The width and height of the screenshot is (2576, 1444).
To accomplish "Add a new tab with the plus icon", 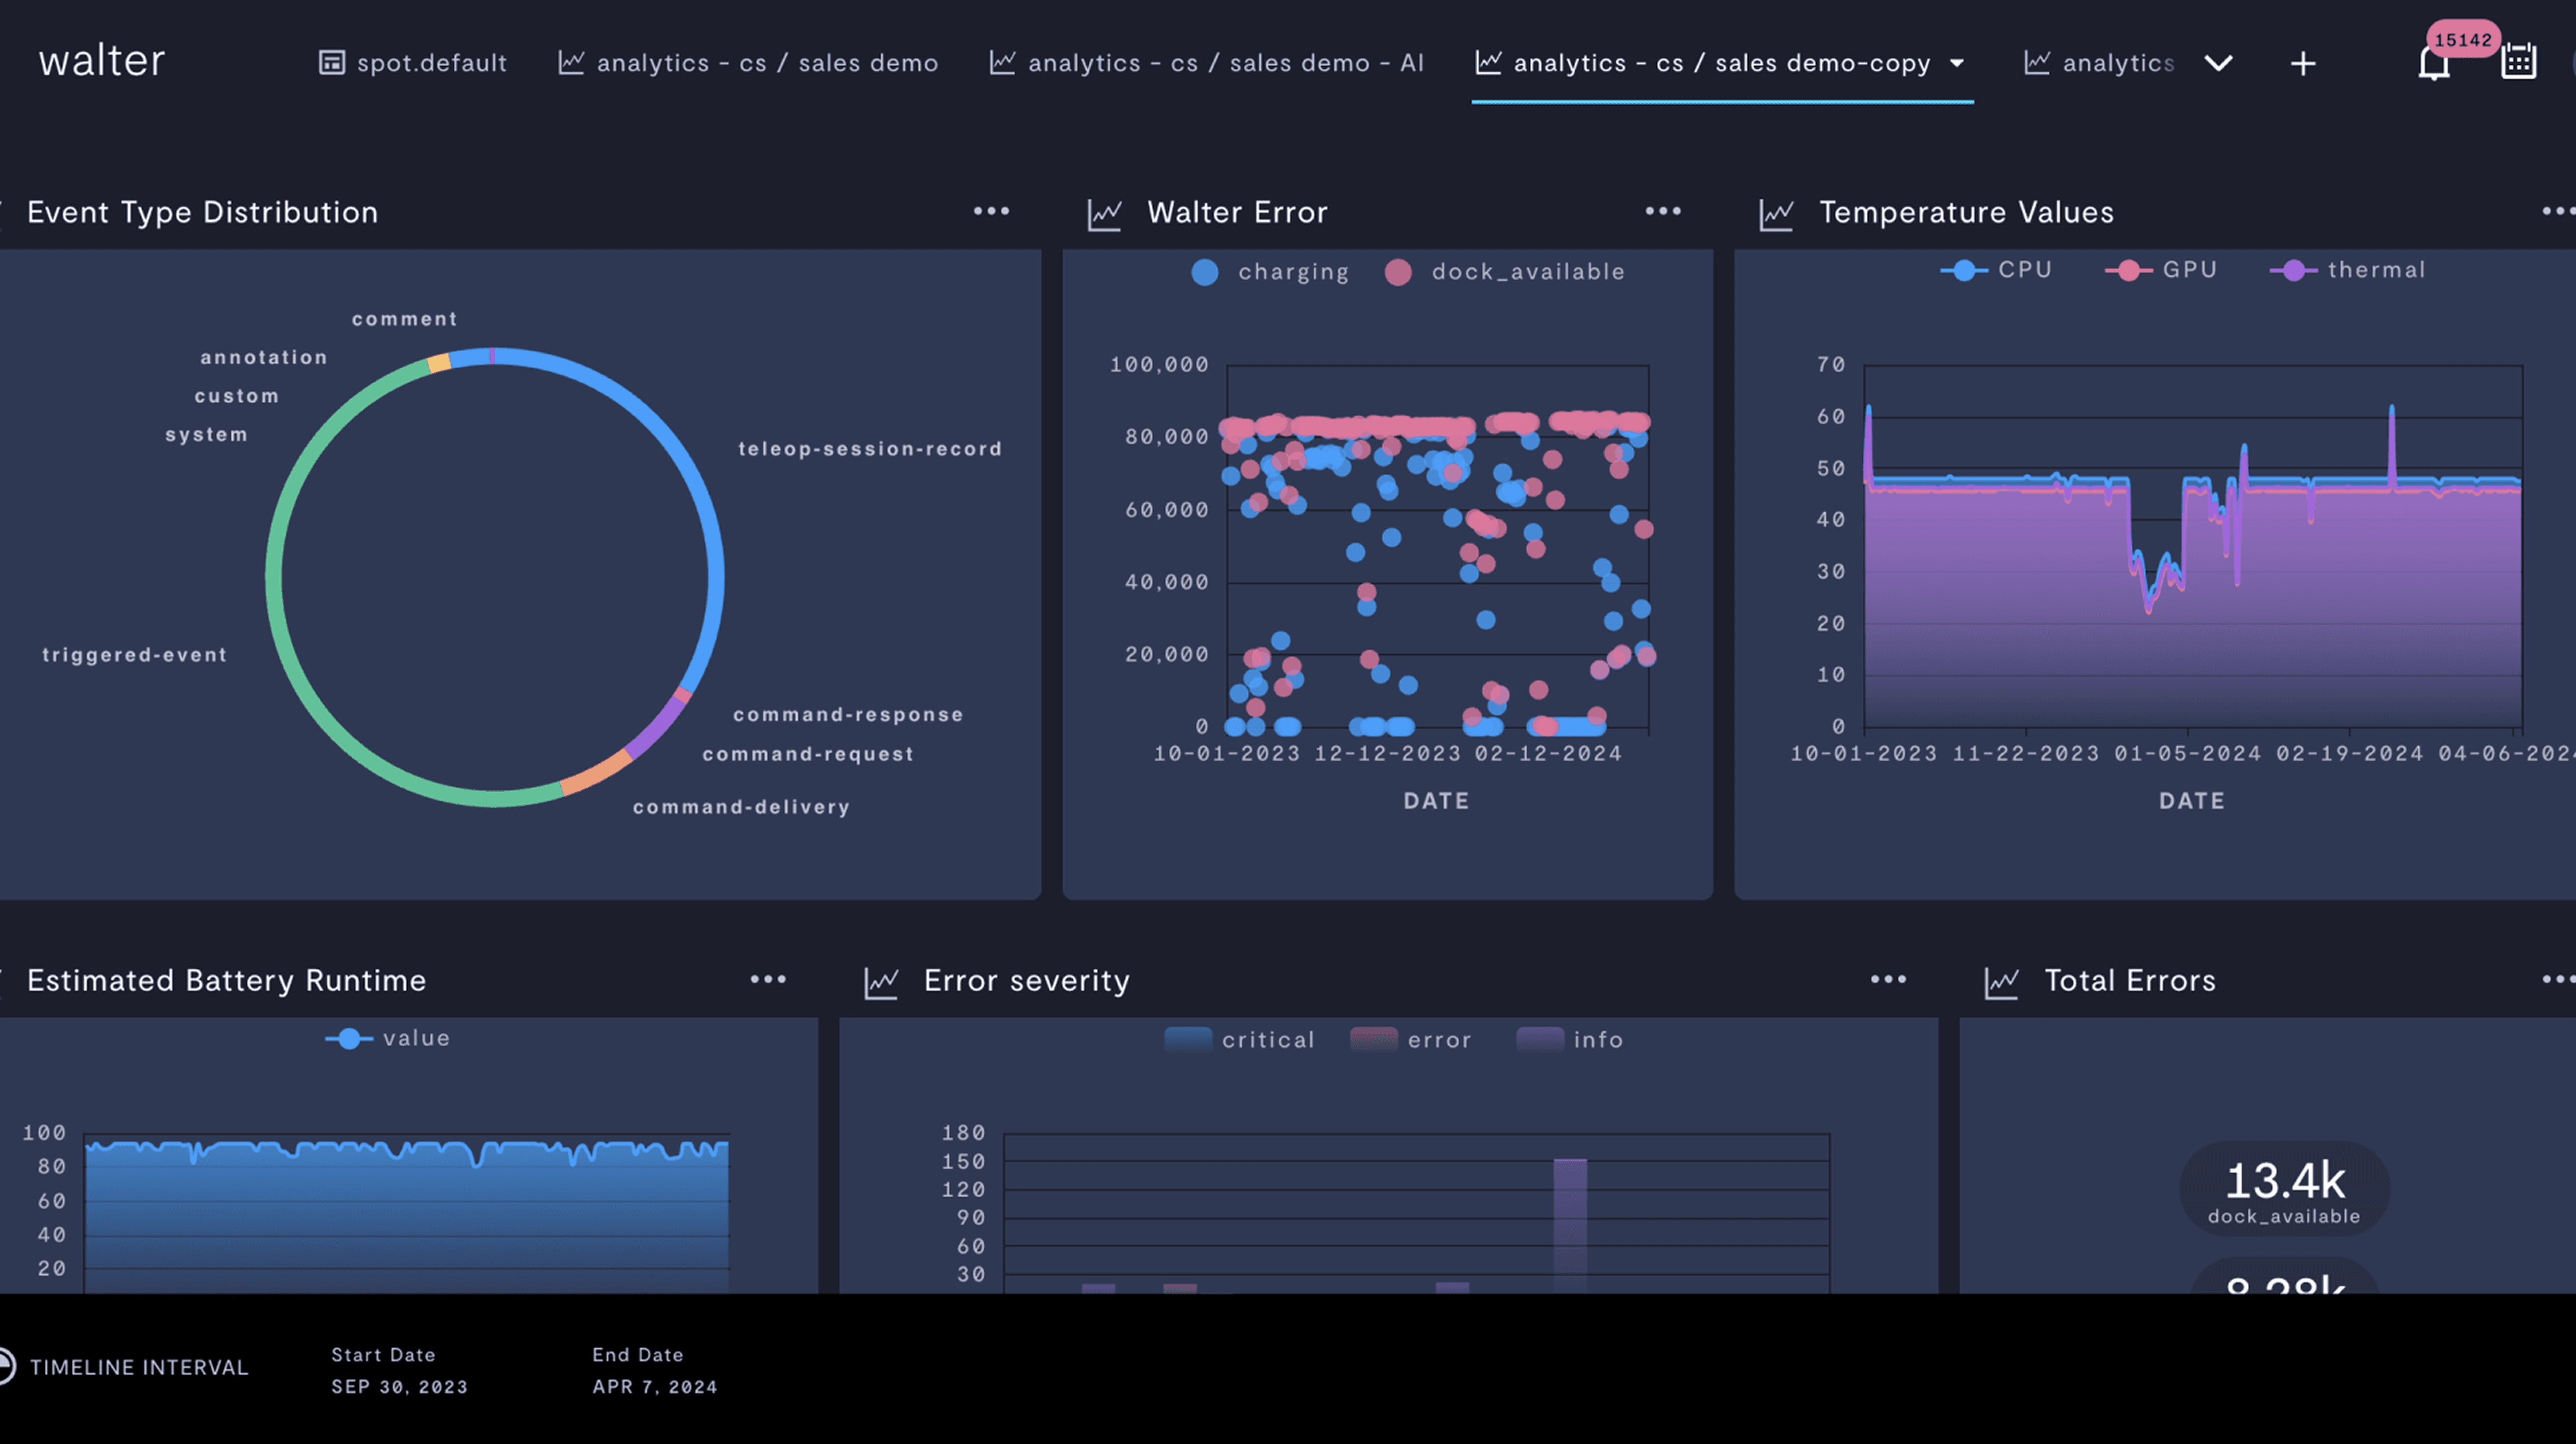I will [2303, 64].
